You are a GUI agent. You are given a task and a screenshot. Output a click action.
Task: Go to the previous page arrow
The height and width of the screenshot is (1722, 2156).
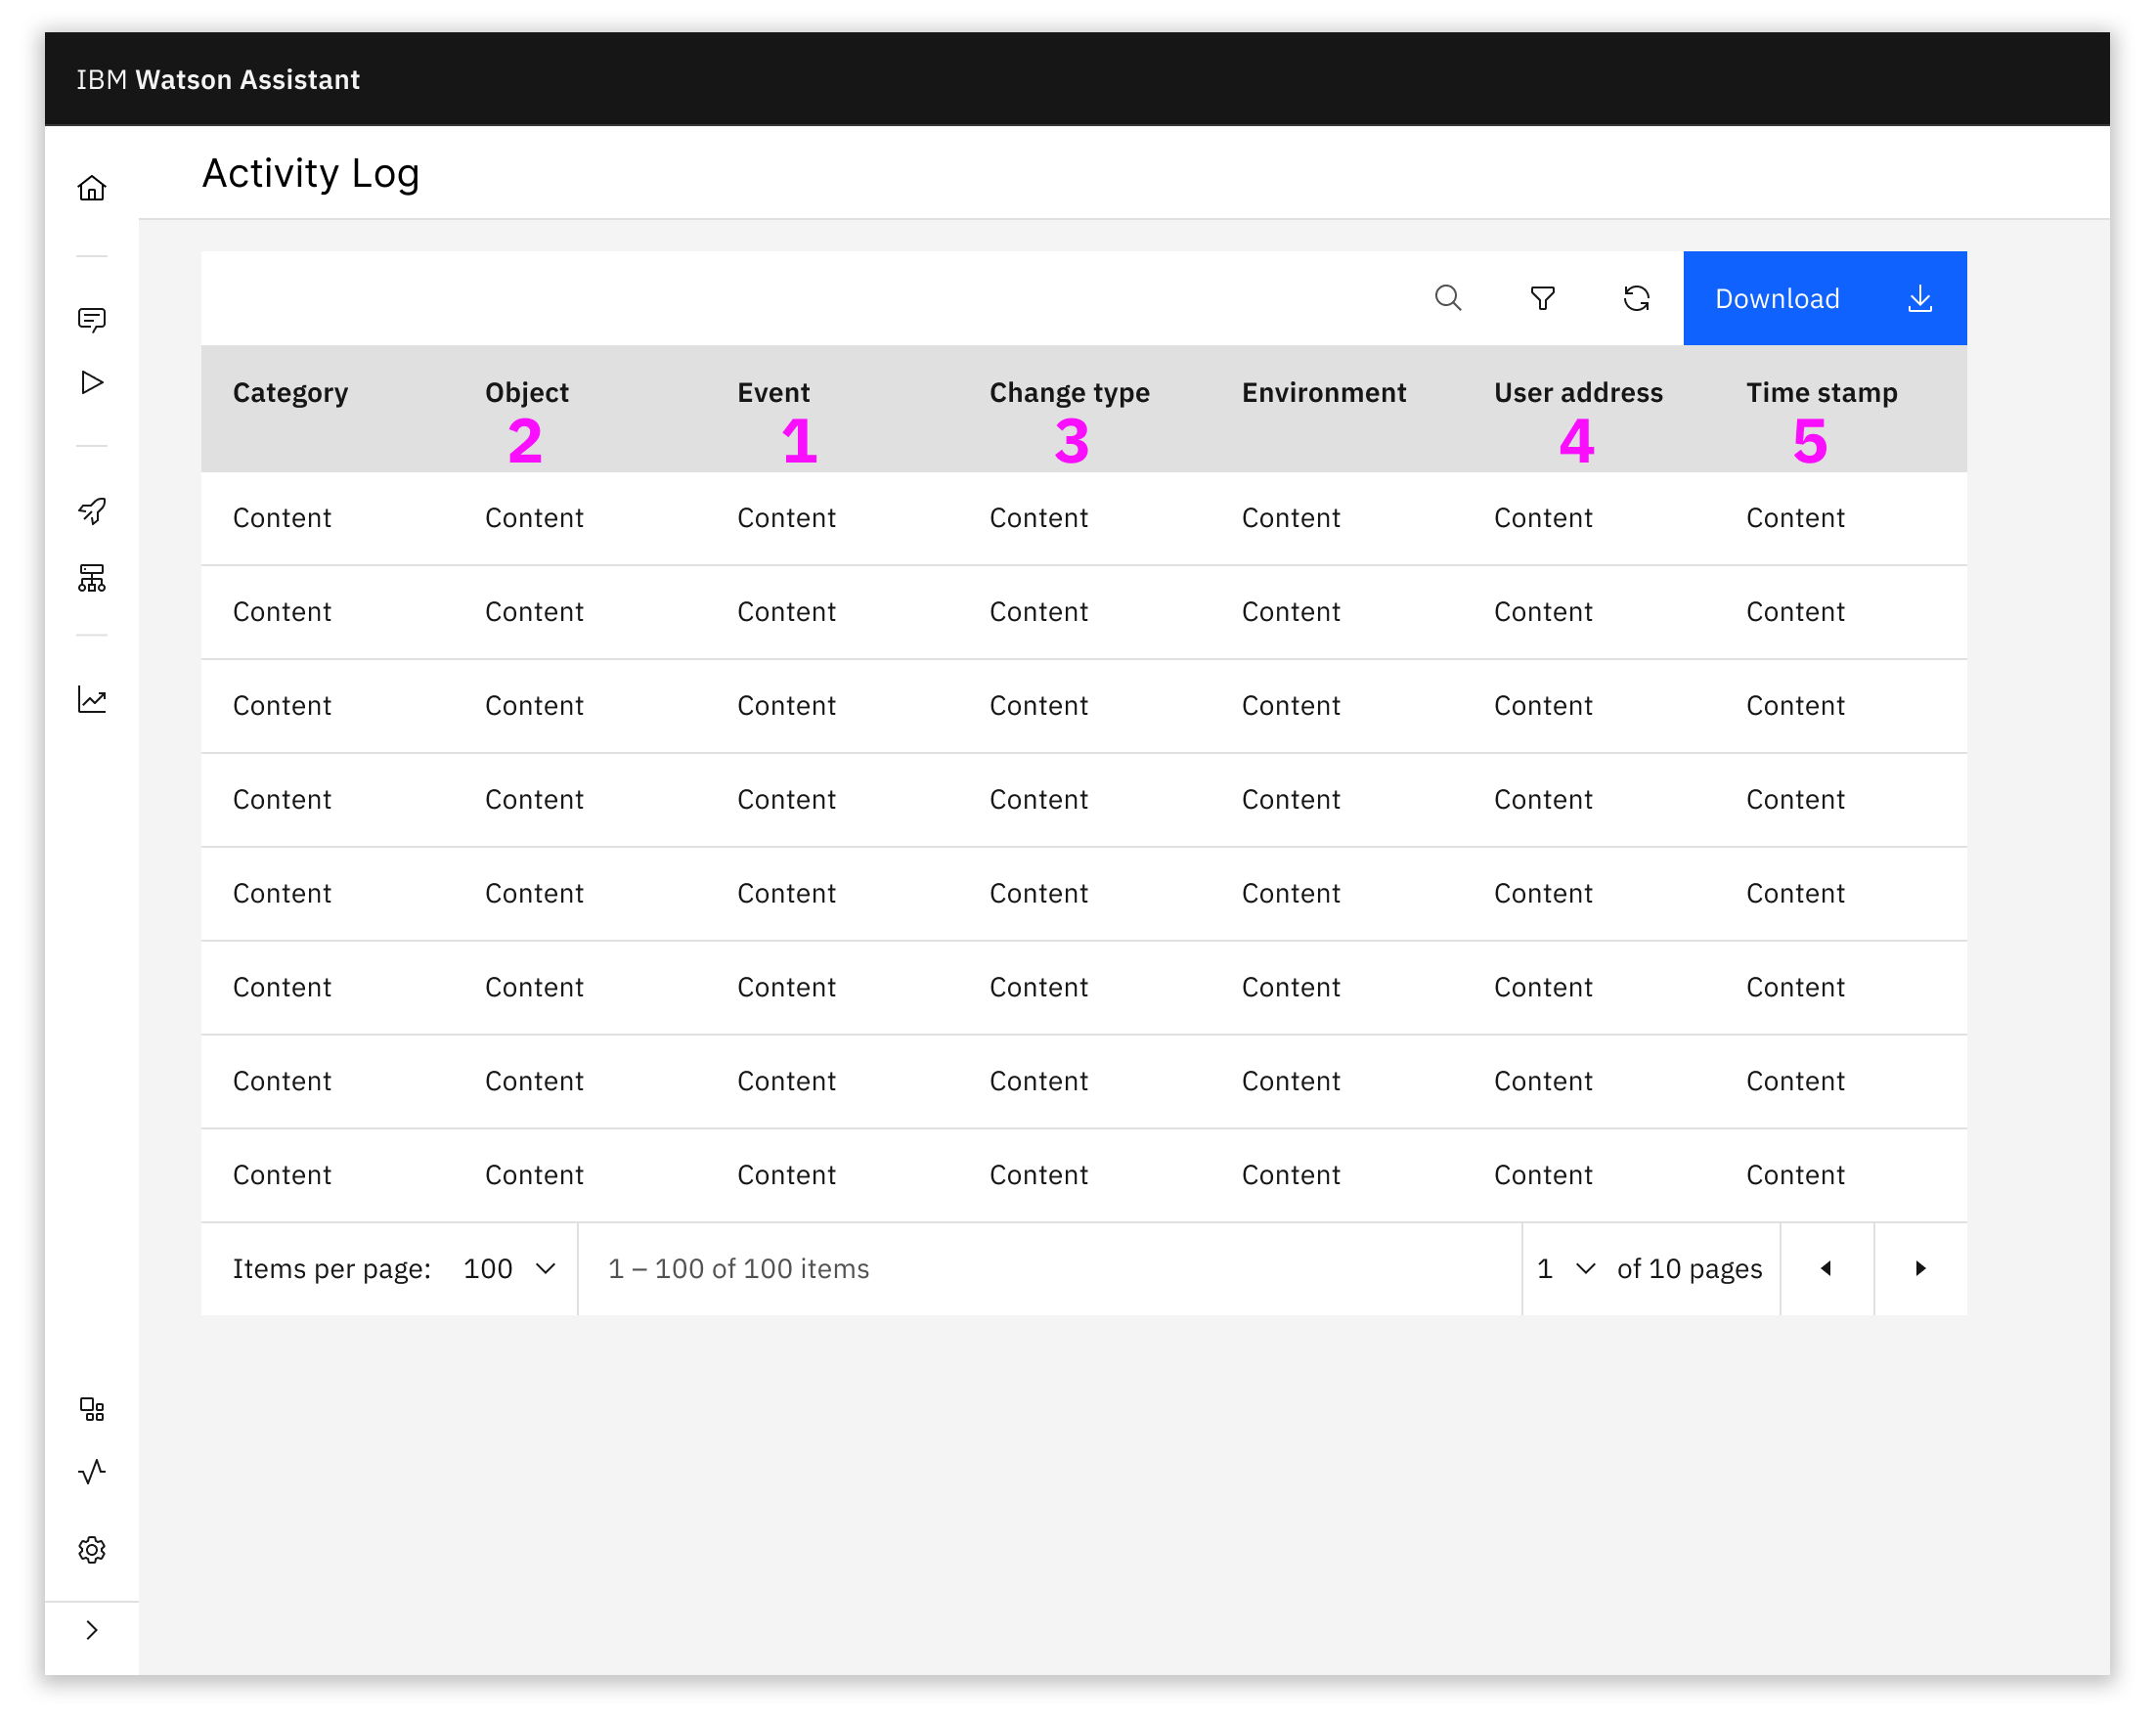1826,1268
